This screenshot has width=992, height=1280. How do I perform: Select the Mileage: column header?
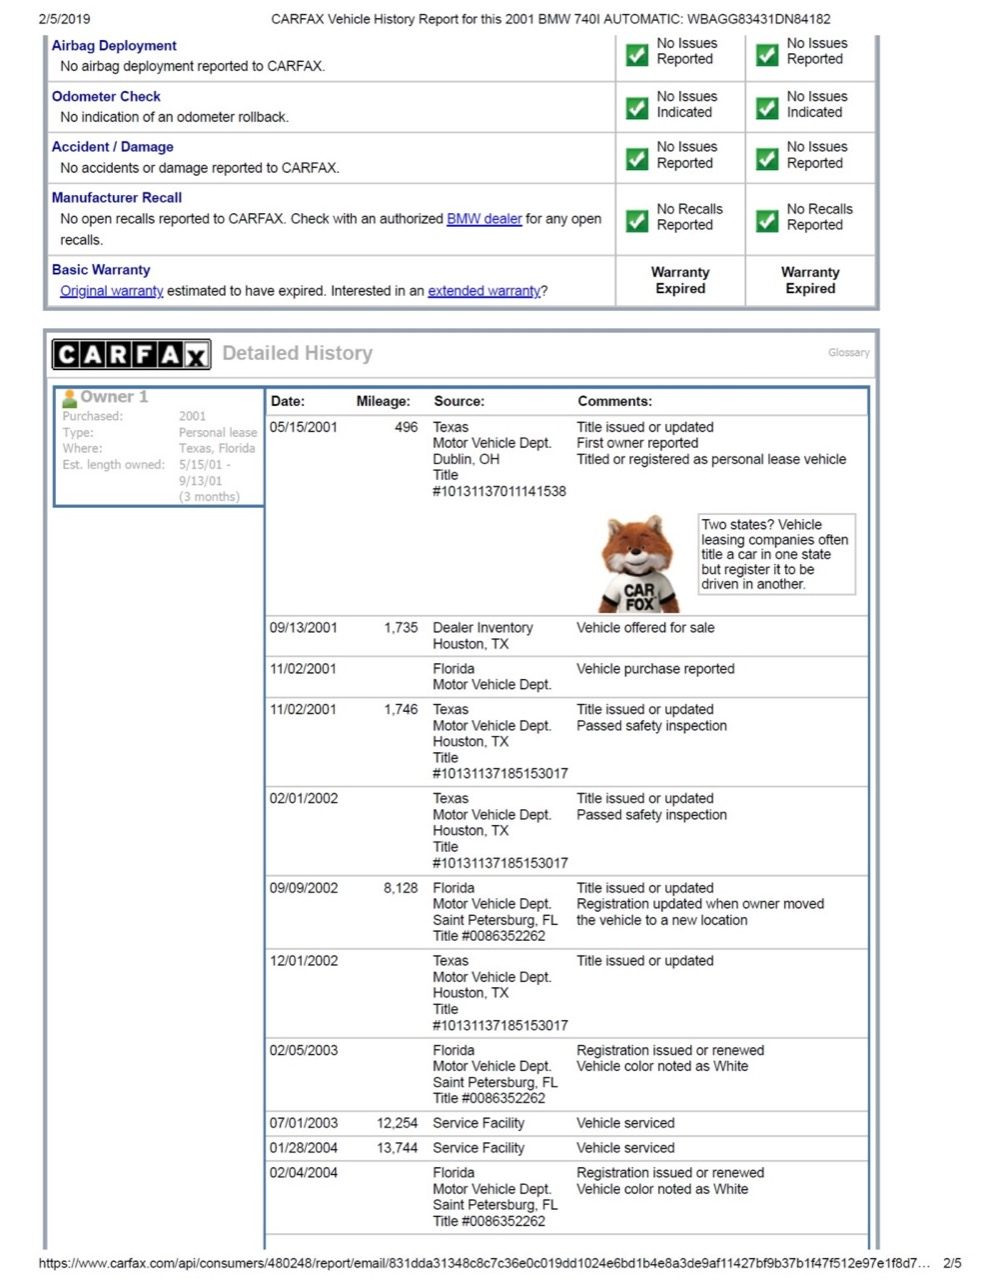(x=383, y=402)
